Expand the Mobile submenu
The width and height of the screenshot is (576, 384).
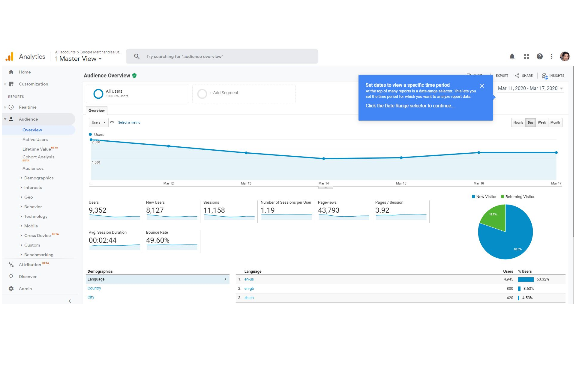[30, 226]
